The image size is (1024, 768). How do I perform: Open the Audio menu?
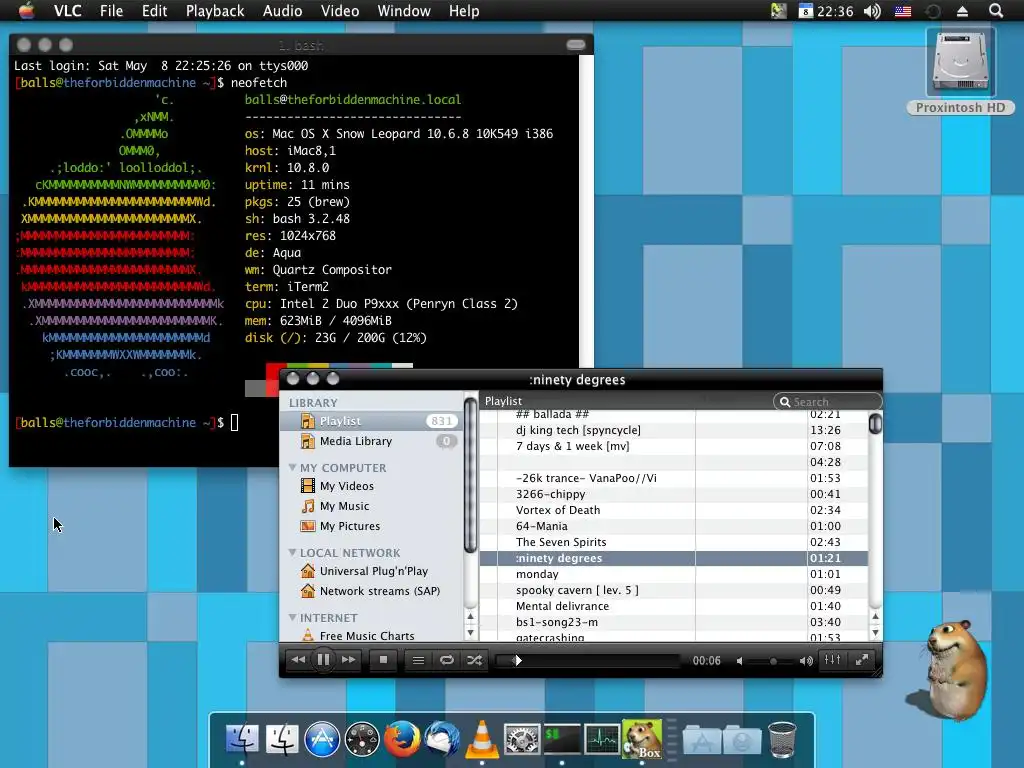point(282,11)
